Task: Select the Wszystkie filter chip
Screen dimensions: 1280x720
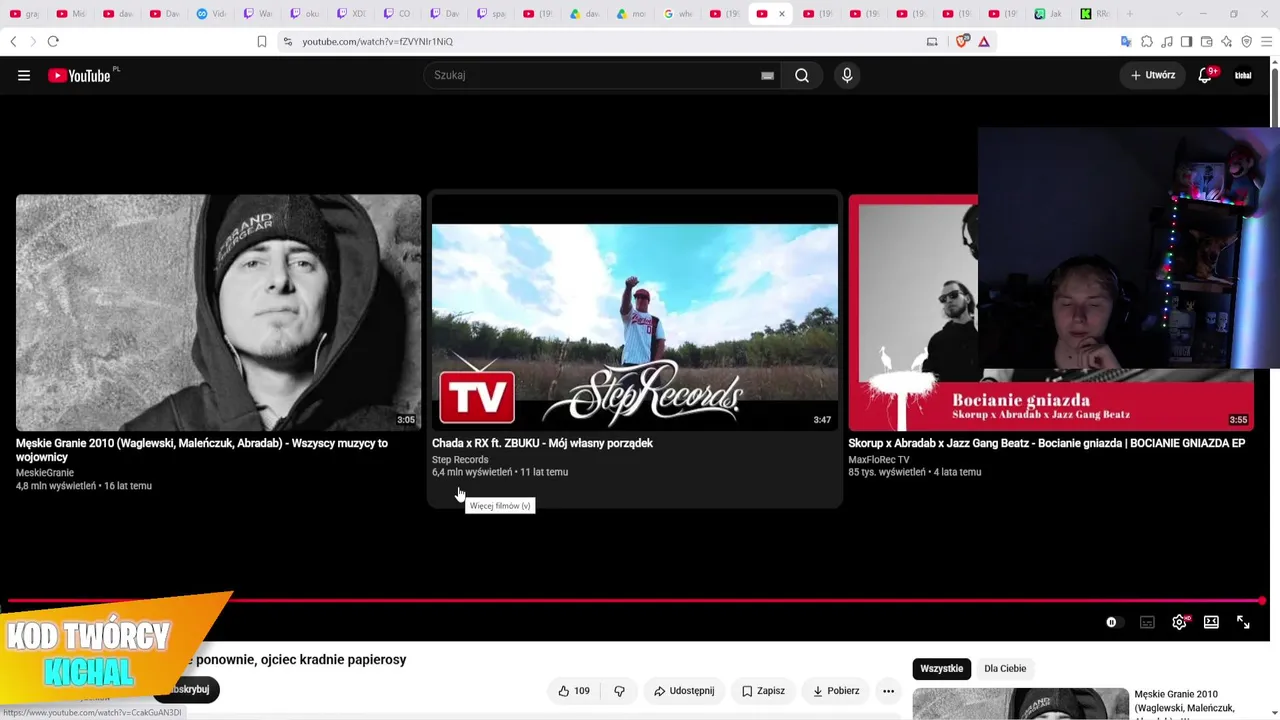Action: (x=942, y=668)
